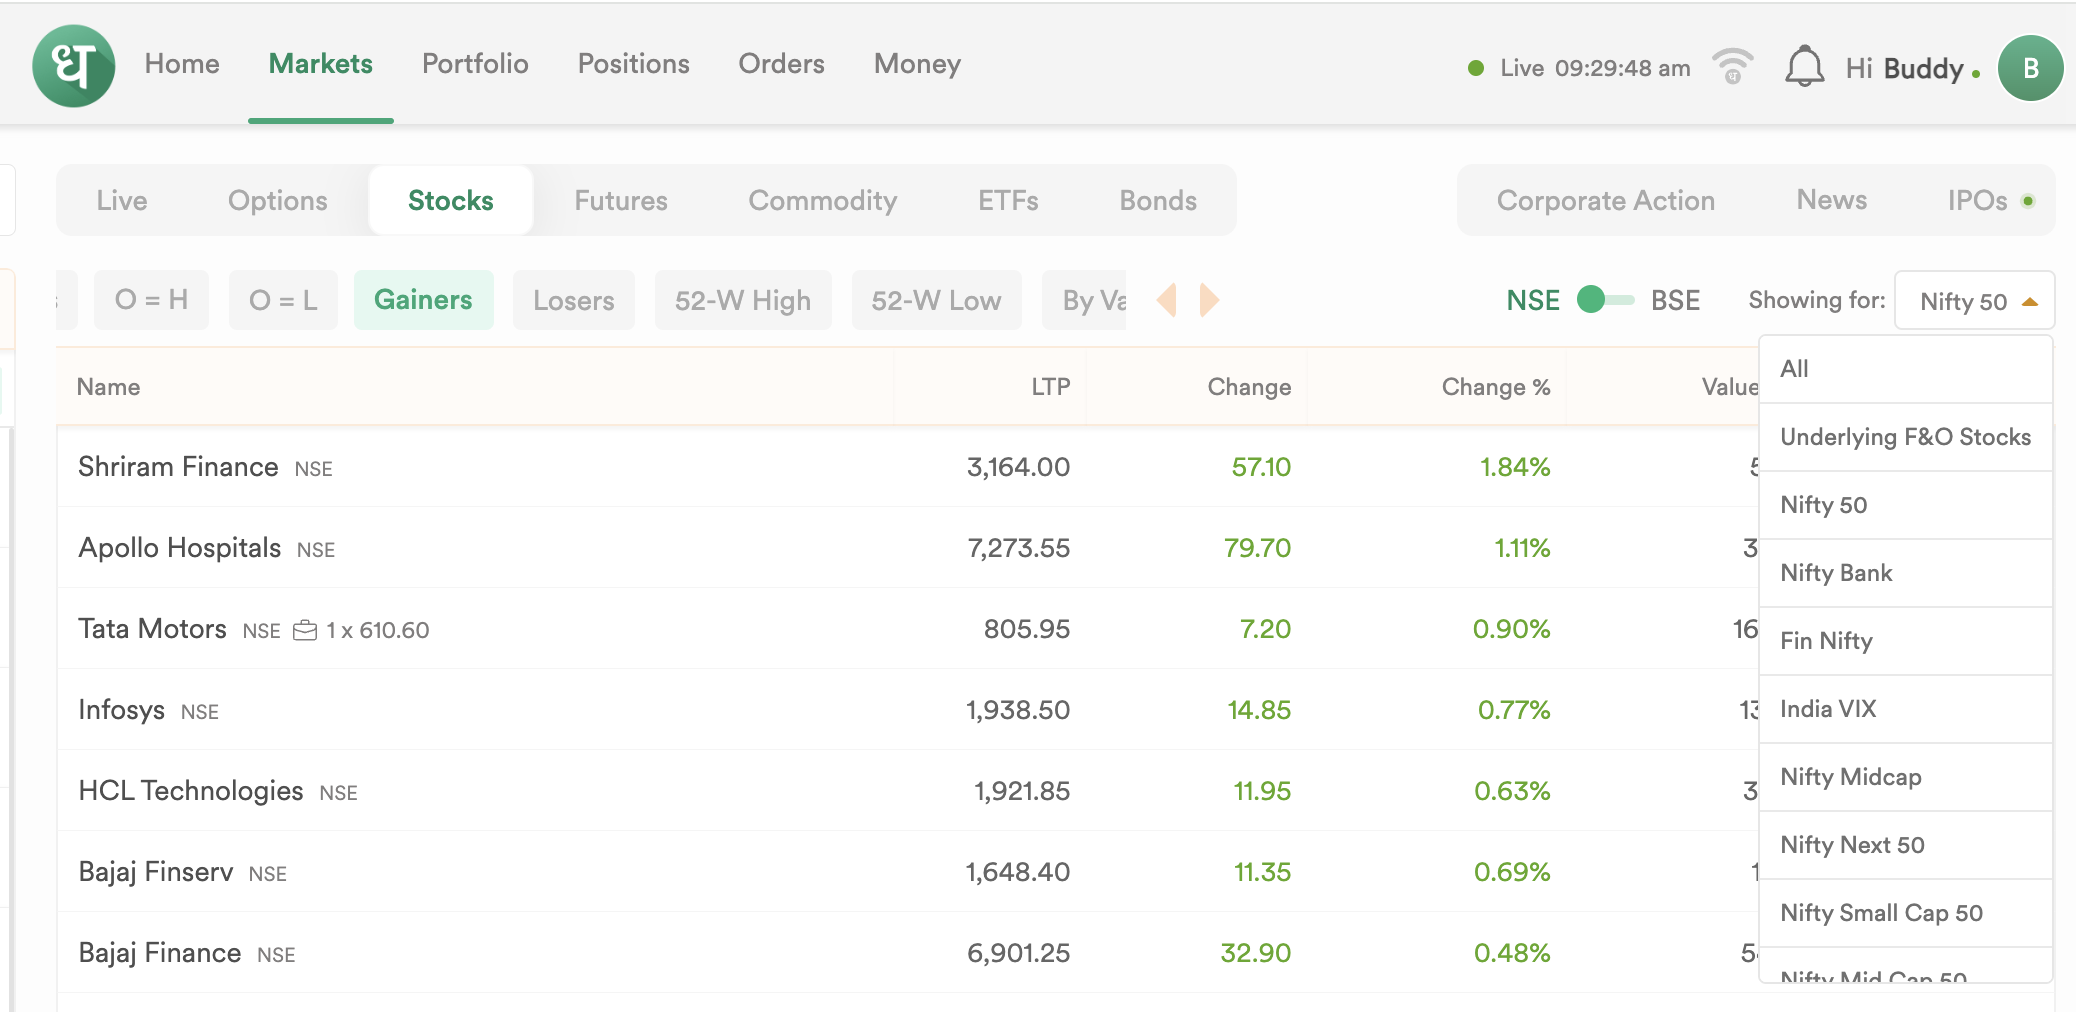Image resolution: width=2076 pixels, height=1012 pixels.
Task: Open the user profile avatar B
Action: 2030,68
